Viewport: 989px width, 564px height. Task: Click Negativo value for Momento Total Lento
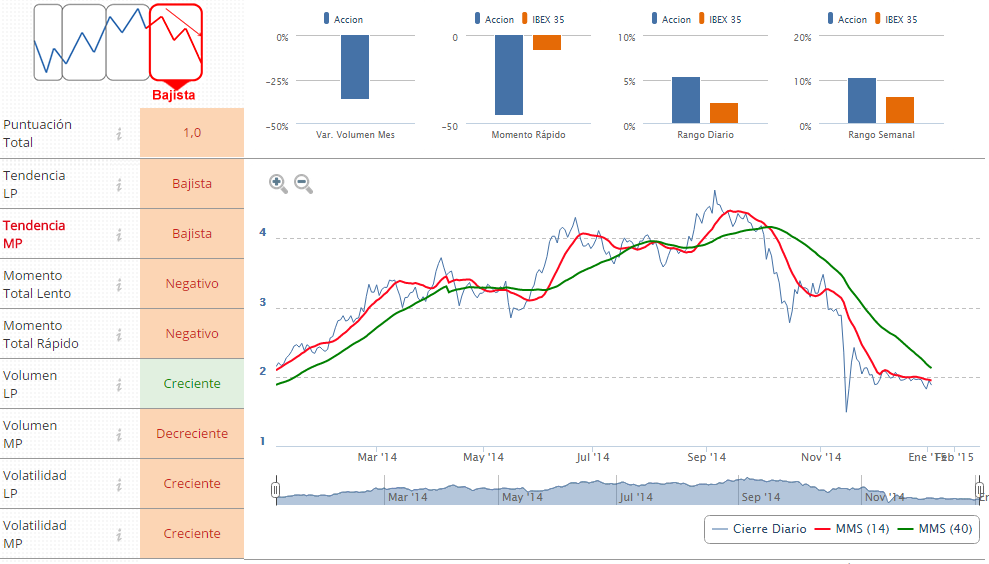[x=192, y=283]
